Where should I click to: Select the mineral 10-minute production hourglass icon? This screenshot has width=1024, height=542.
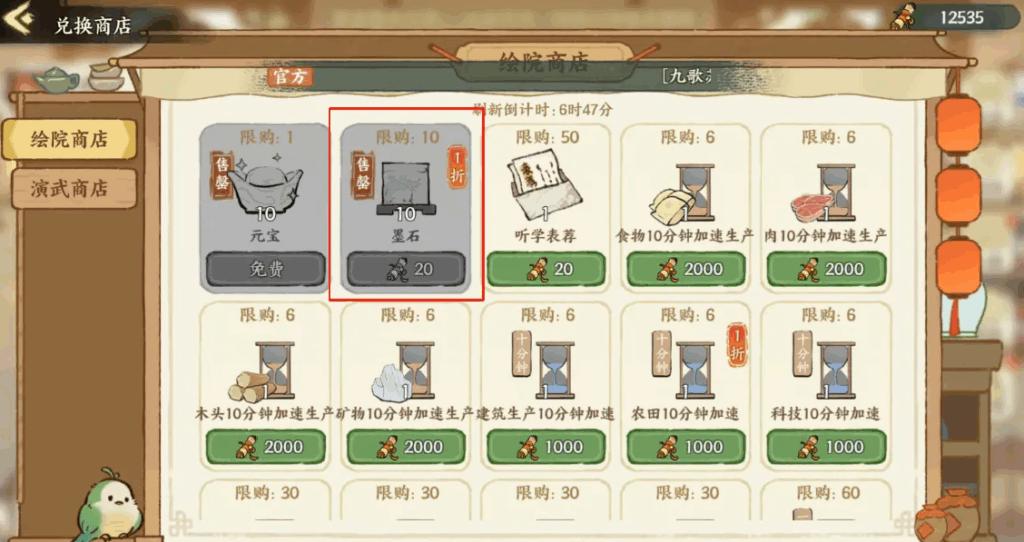pos(404,371)
